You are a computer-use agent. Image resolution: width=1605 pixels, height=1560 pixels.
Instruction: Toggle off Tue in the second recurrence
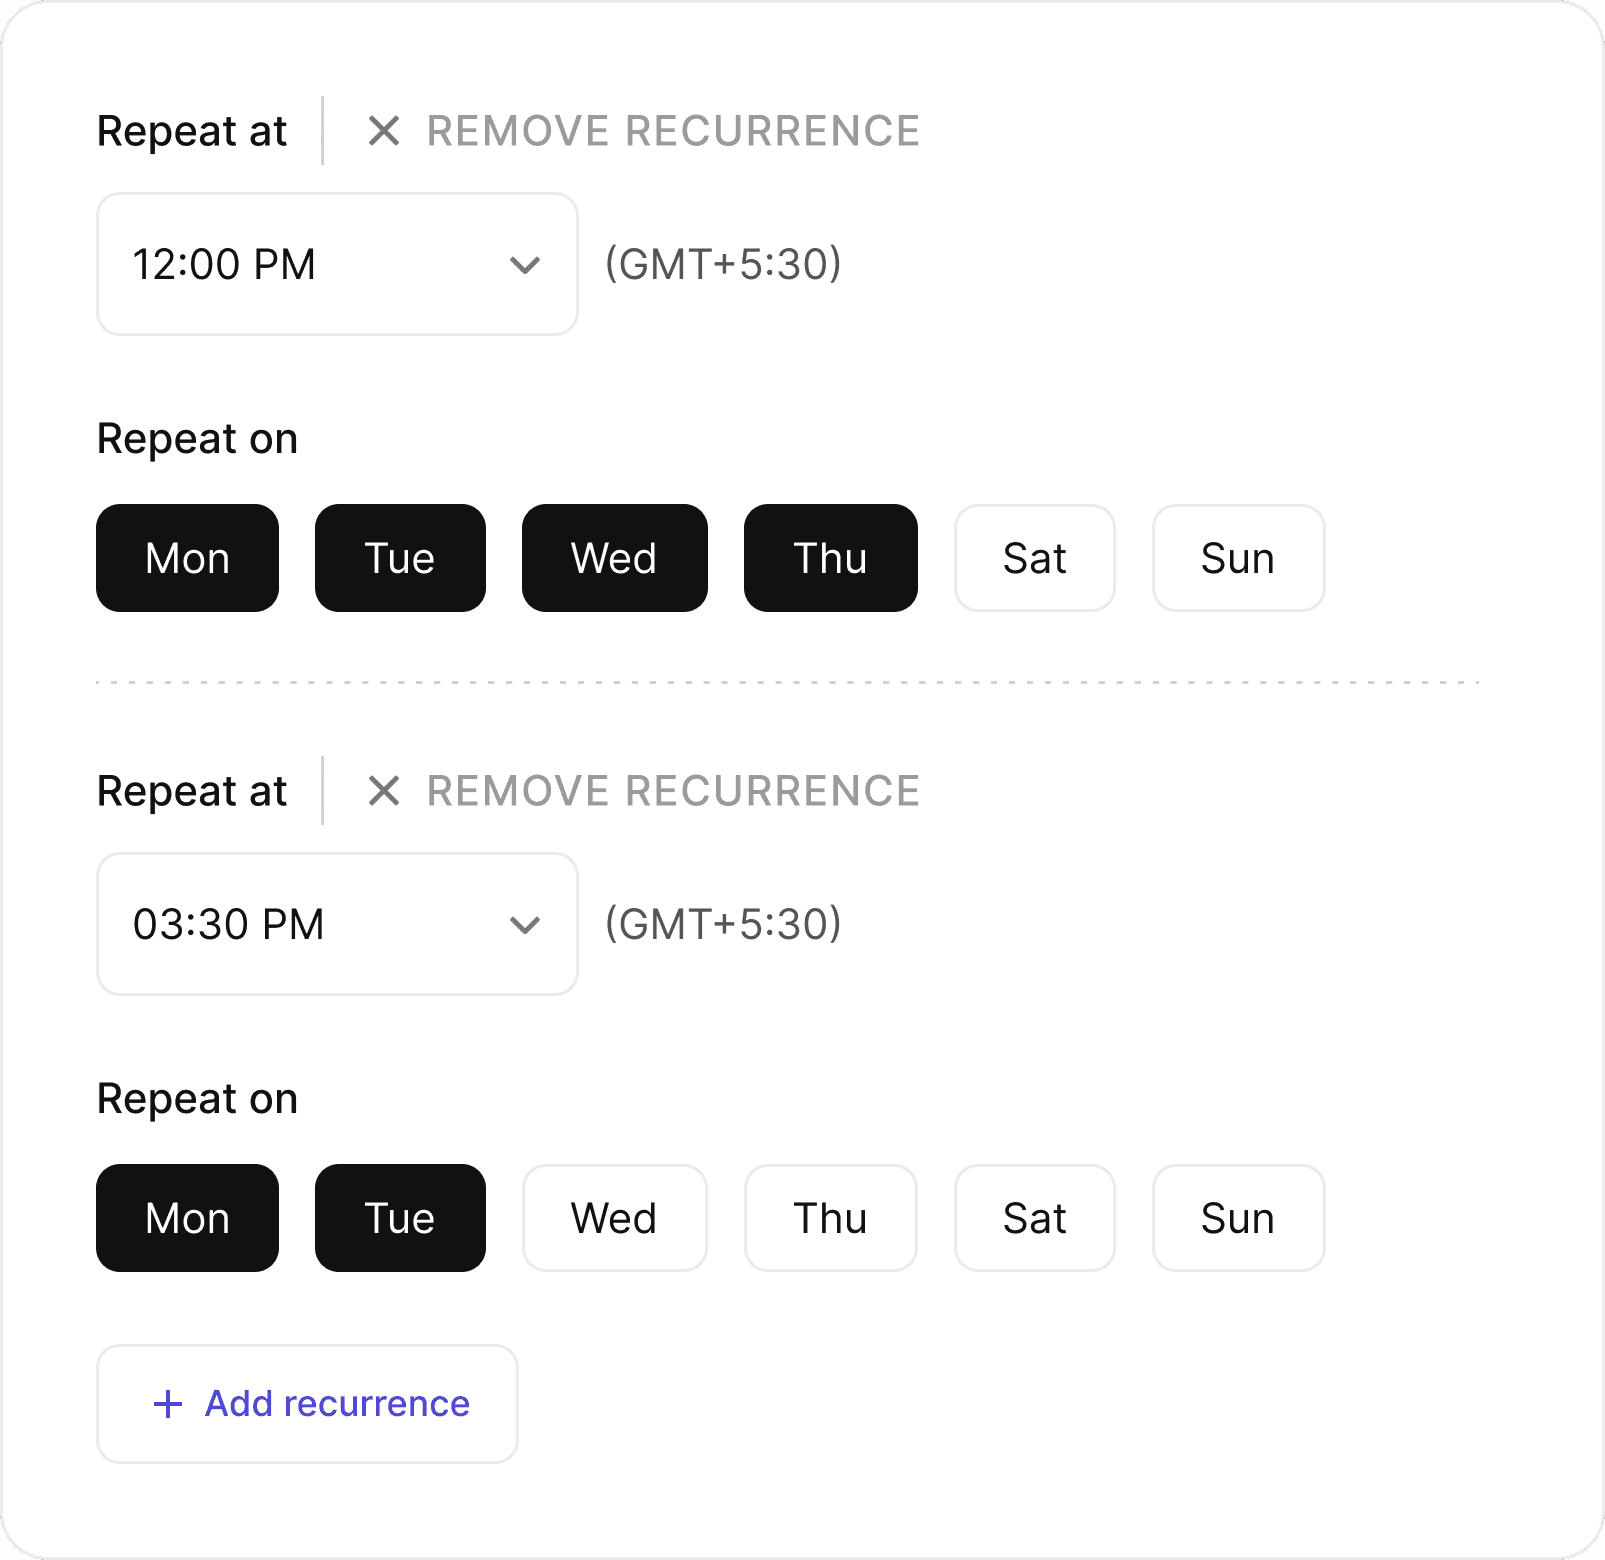click(x=400, y=1218)
